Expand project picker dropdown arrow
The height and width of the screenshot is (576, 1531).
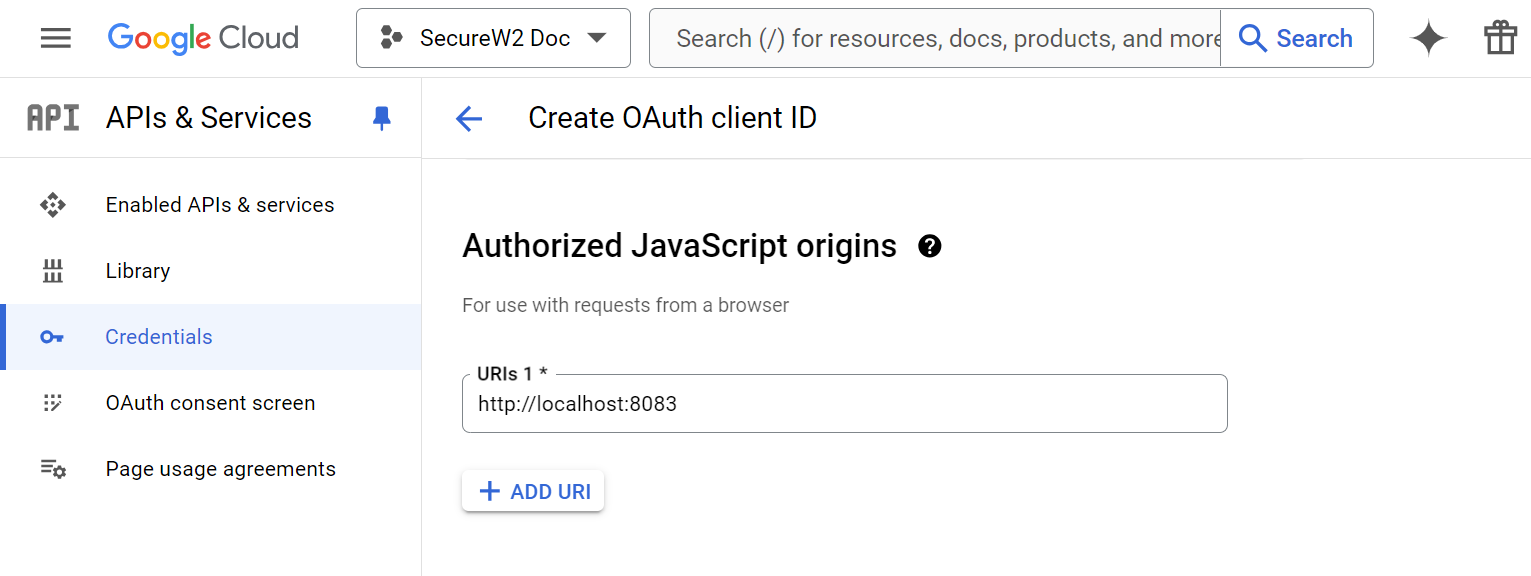(x=597, y=38)
